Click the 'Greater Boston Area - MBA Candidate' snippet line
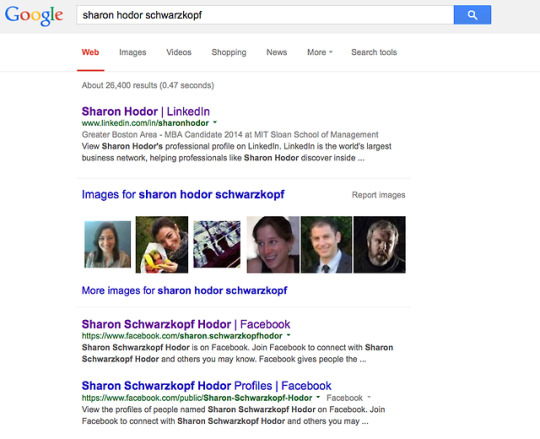Screen dimensions: 540x439 230,135
